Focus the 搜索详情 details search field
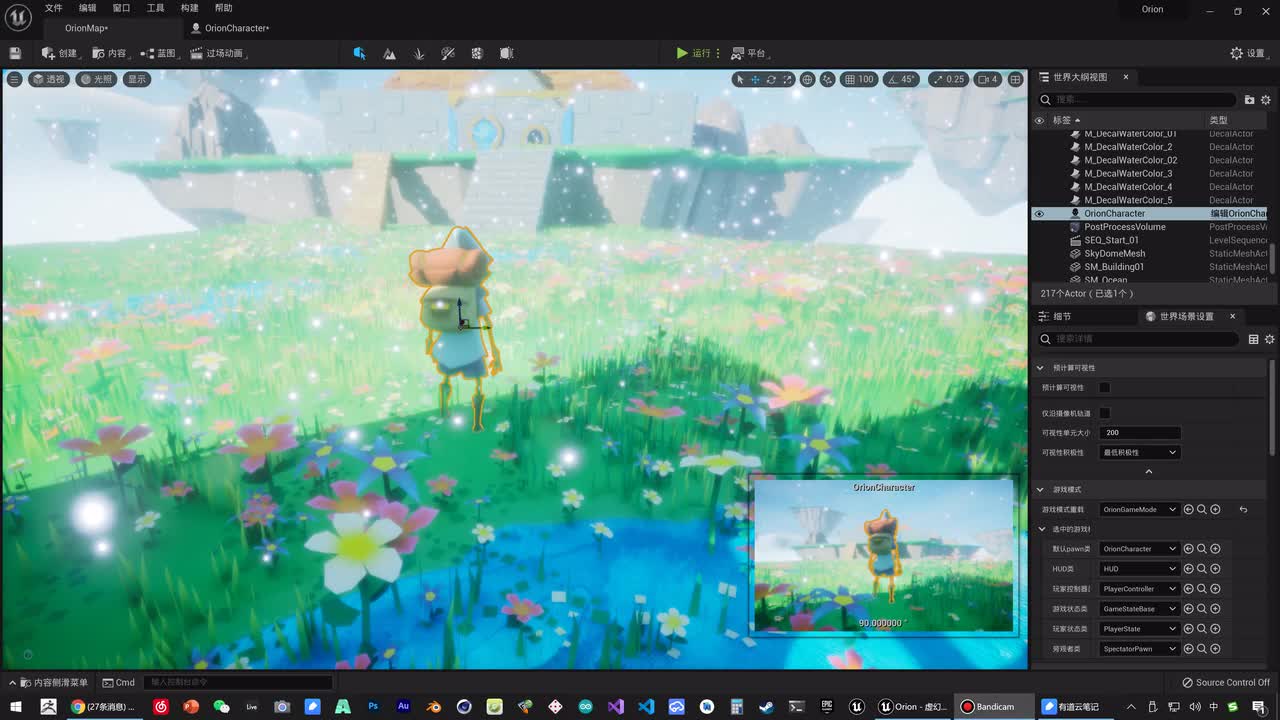1280x720 pixels. point(1137,339)
